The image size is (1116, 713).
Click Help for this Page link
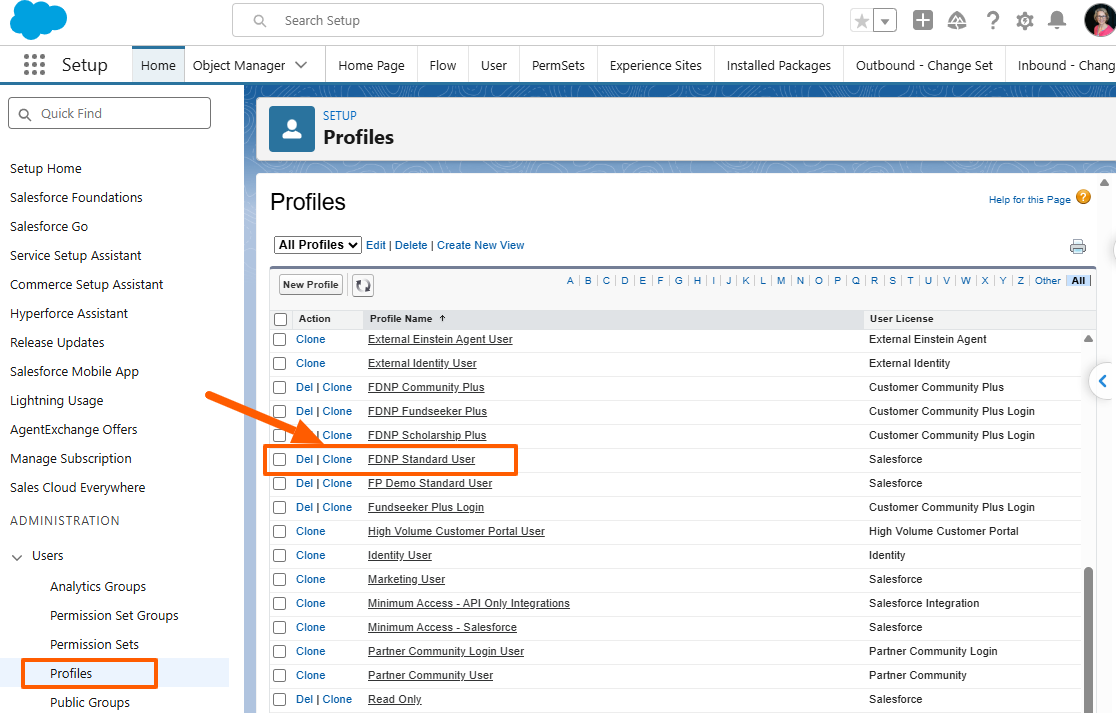click(x=1029, y=200)
